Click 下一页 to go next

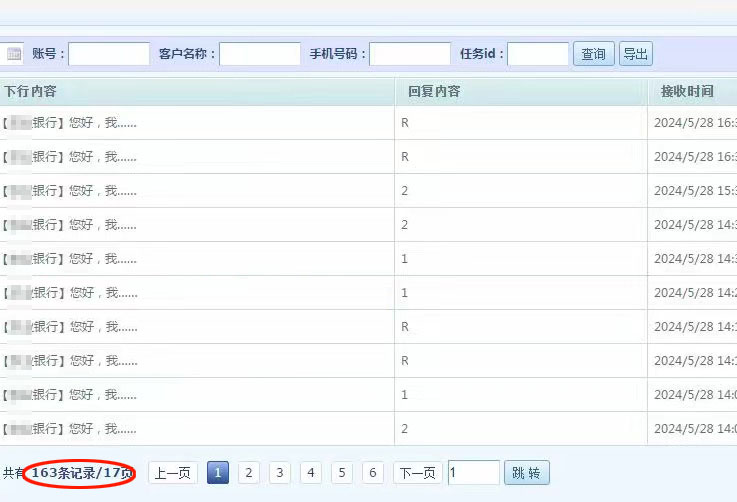coord(417,473)
